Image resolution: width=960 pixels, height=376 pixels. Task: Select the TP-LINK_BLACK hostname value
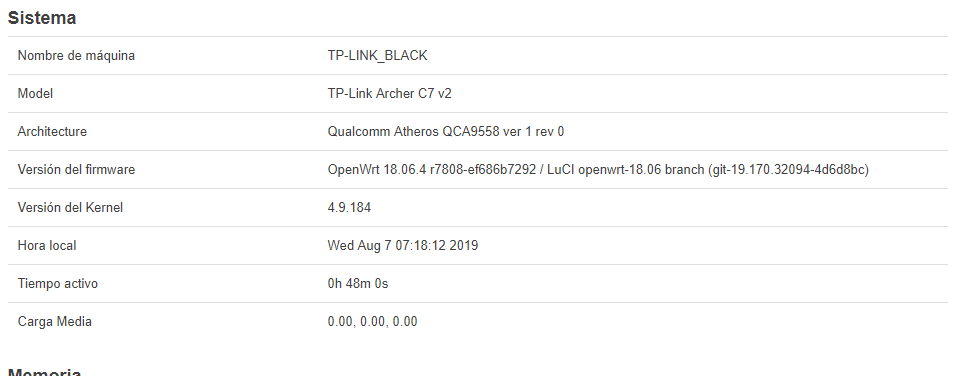tap(377, 56)
